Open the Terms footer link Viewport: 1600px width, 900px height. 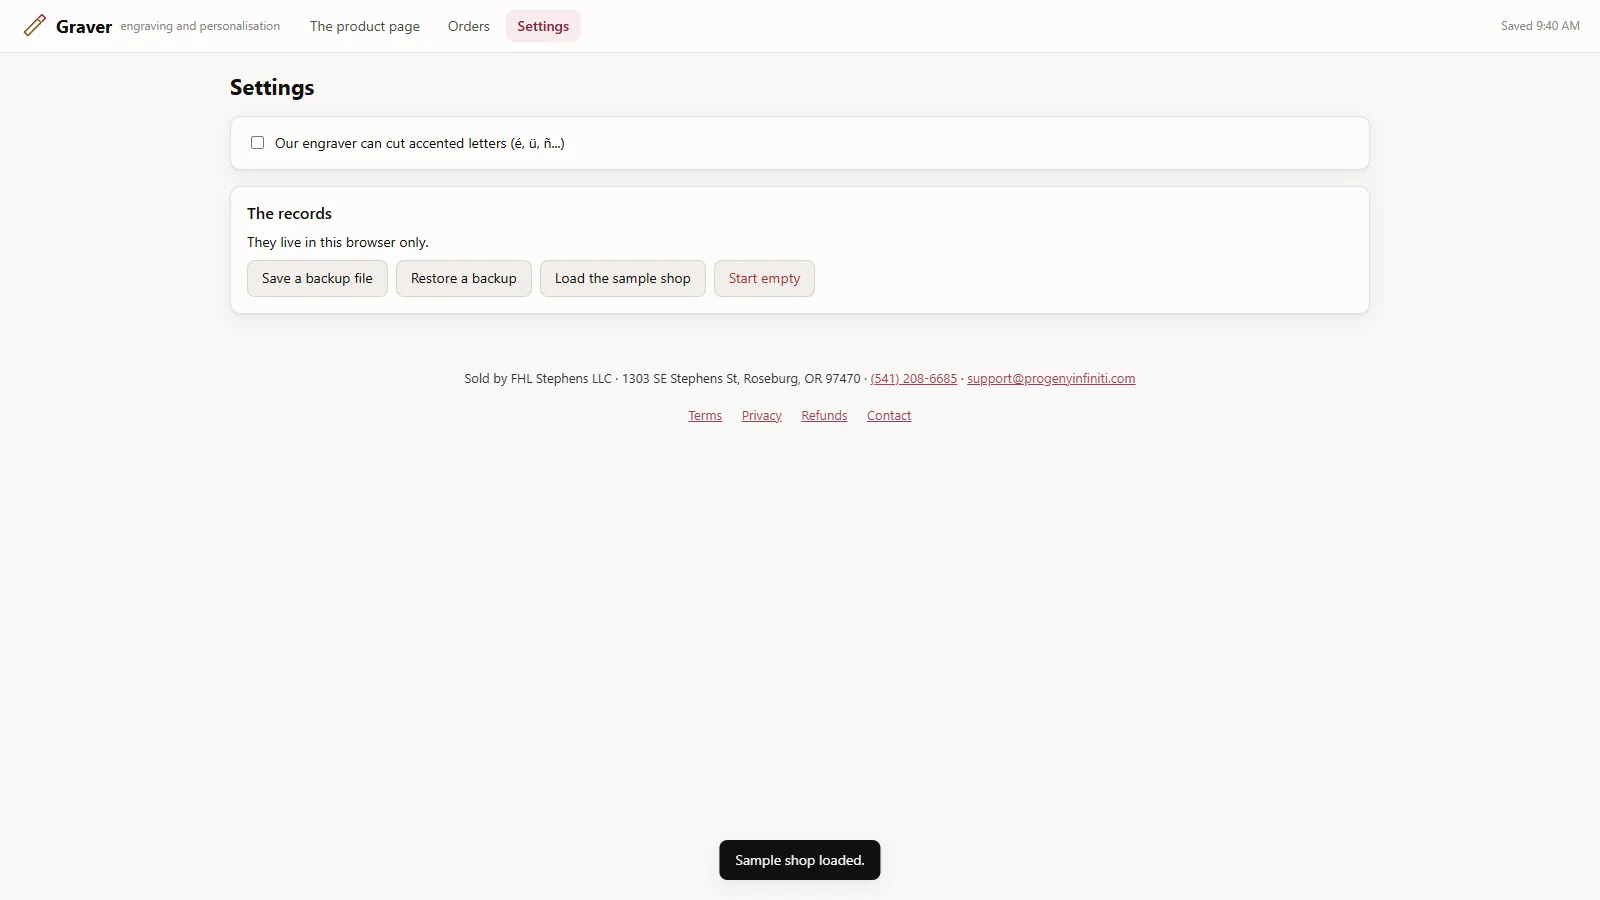pos(705,416)
